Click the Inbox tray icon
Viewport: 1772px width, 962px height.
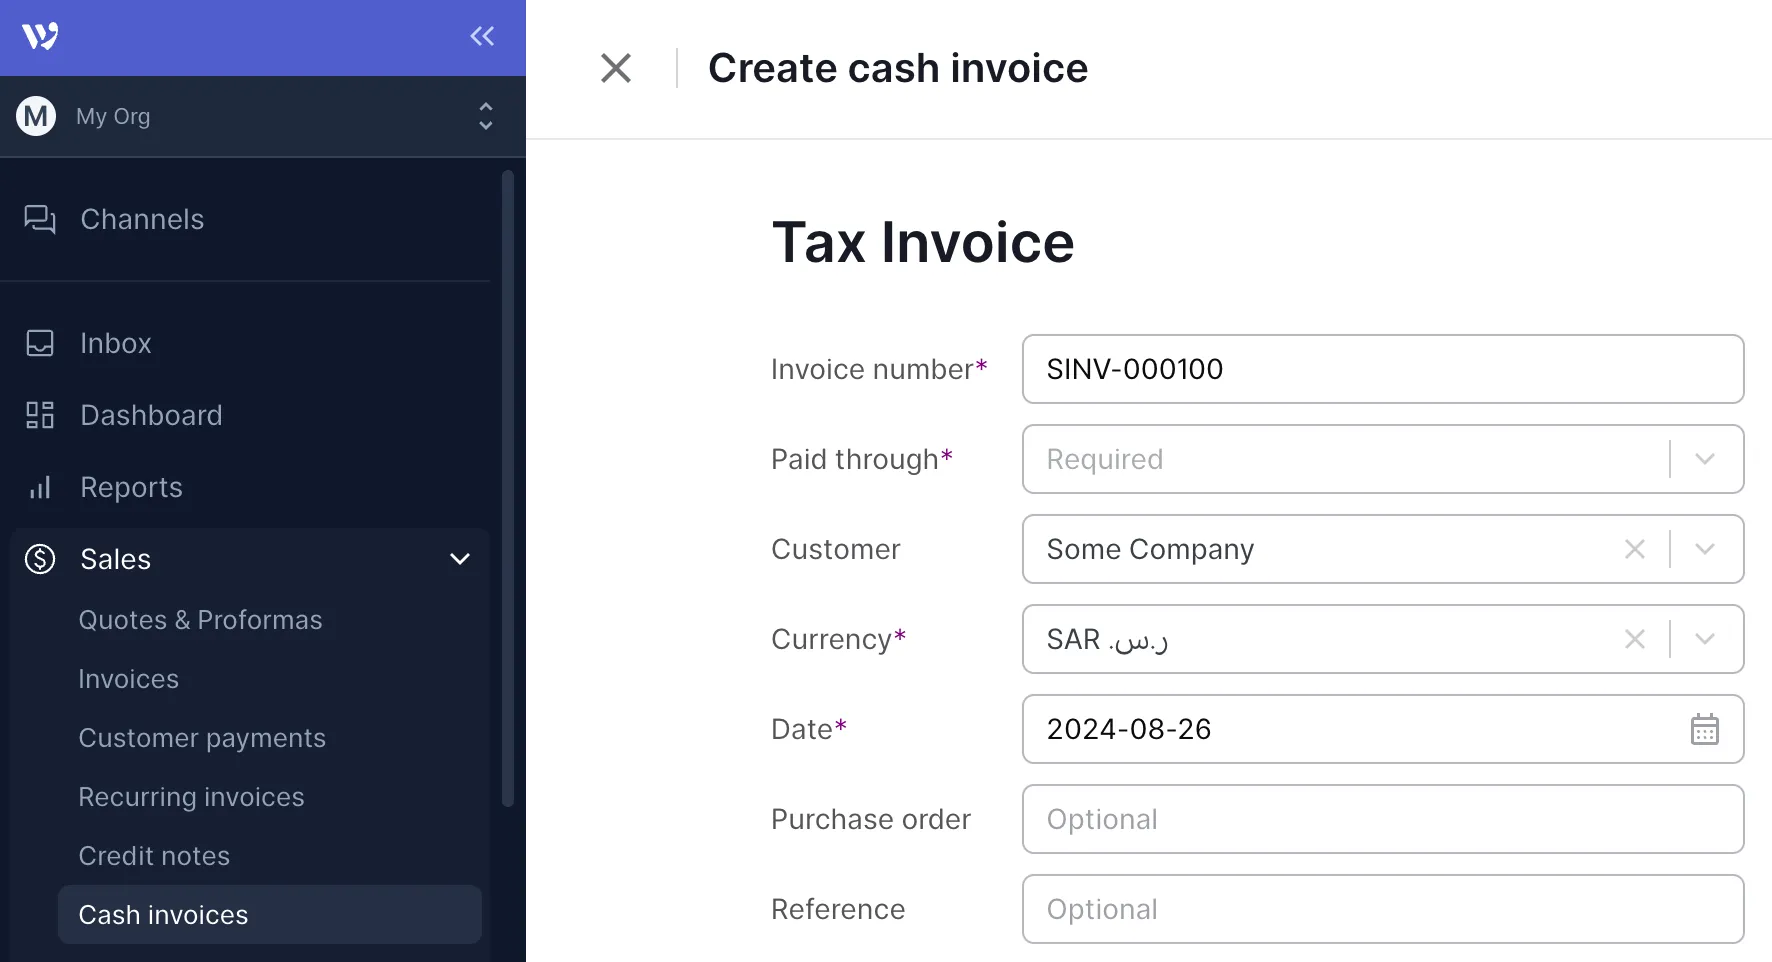[x=40, y=343]
